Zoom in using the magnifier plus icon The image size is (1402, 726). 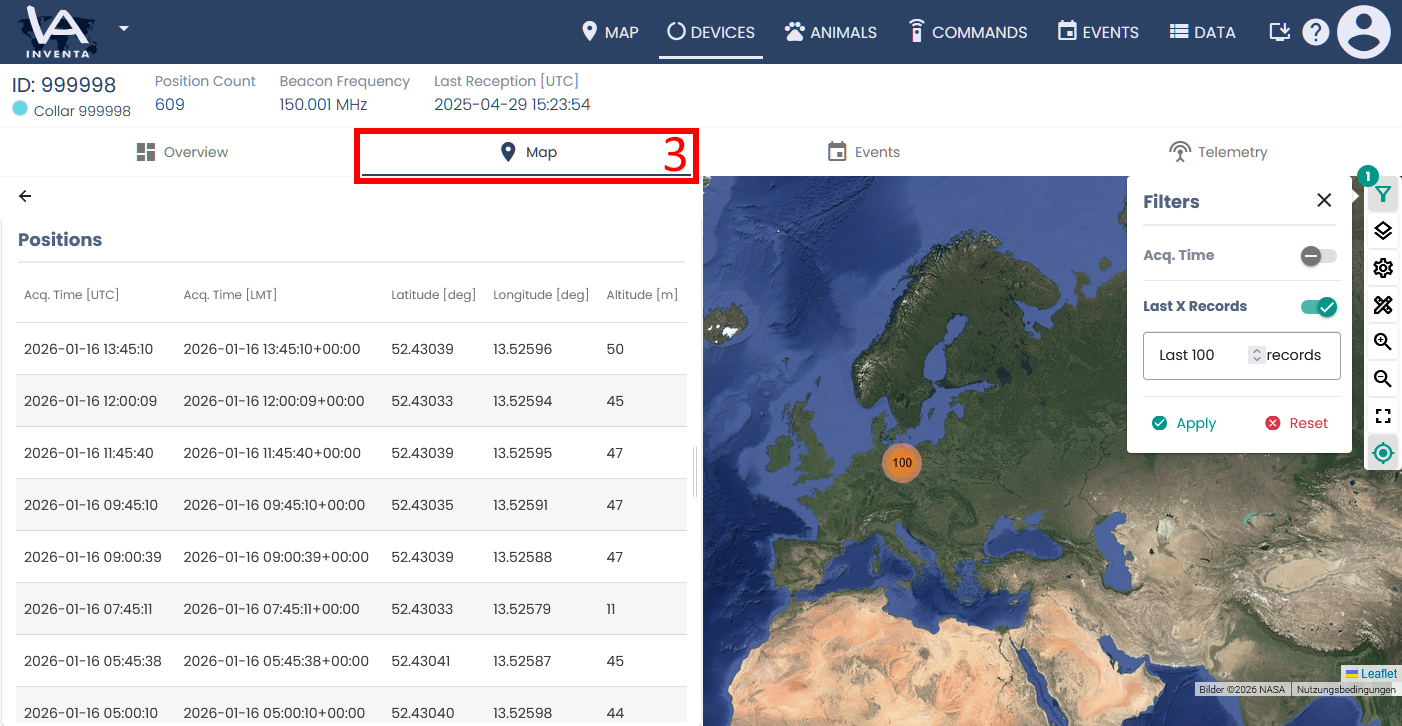click(1383, 342)
